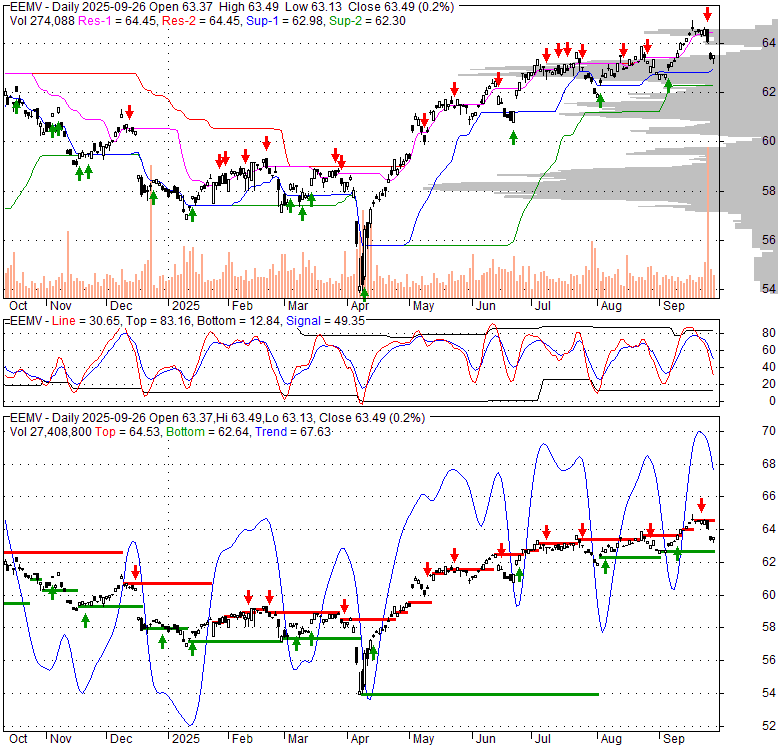Click the 'Vol 27,408,800' readout in the bottom chart
Screen dimensions: 780x745
[50, 432]
